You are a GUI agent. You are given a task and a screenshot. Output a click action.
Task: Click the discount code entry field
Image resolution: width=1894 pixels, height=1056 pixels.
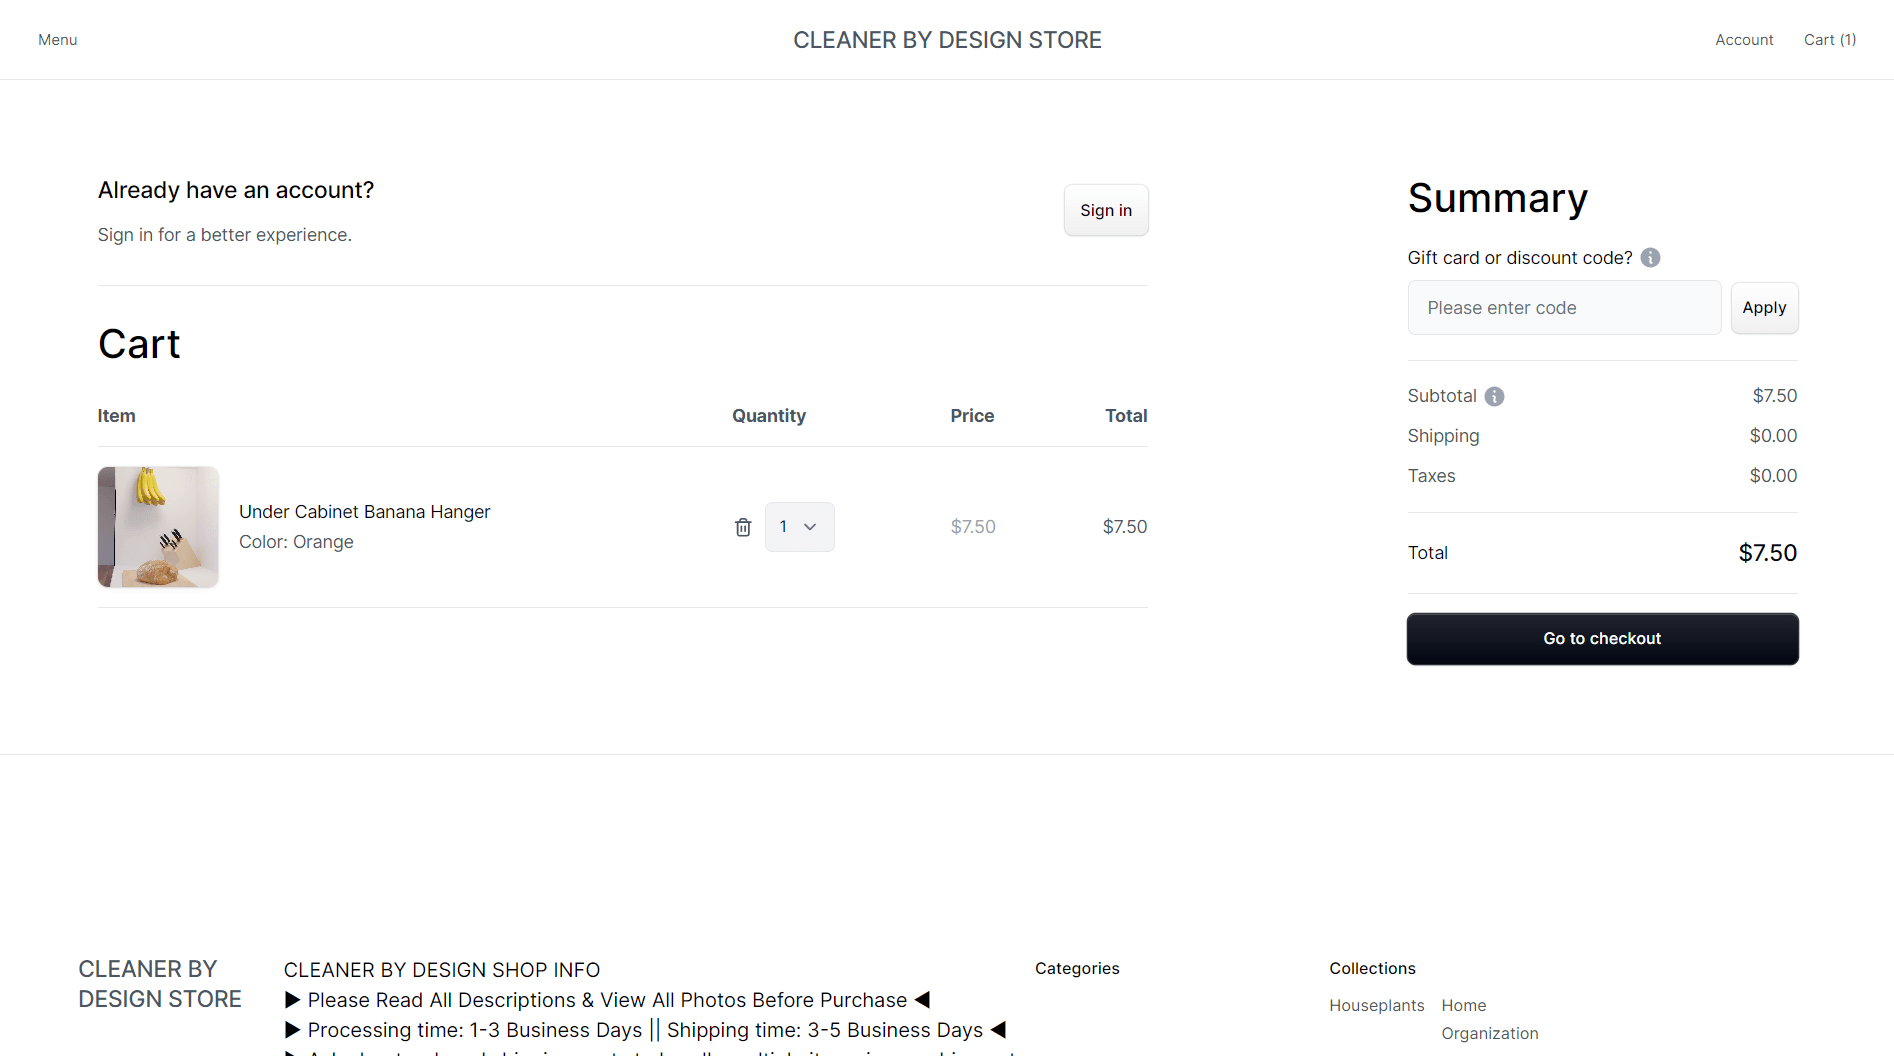click(x=1564, y=307)
